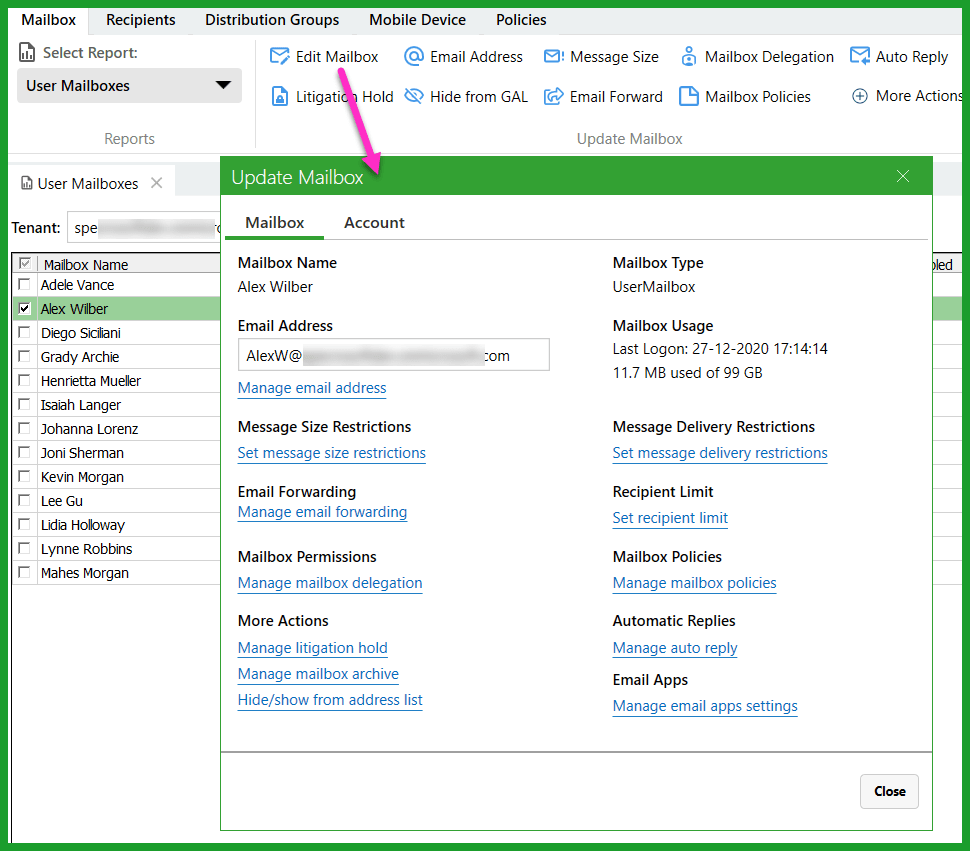
Task: Click the Manage email forwarding link
Action: point(322,512)
